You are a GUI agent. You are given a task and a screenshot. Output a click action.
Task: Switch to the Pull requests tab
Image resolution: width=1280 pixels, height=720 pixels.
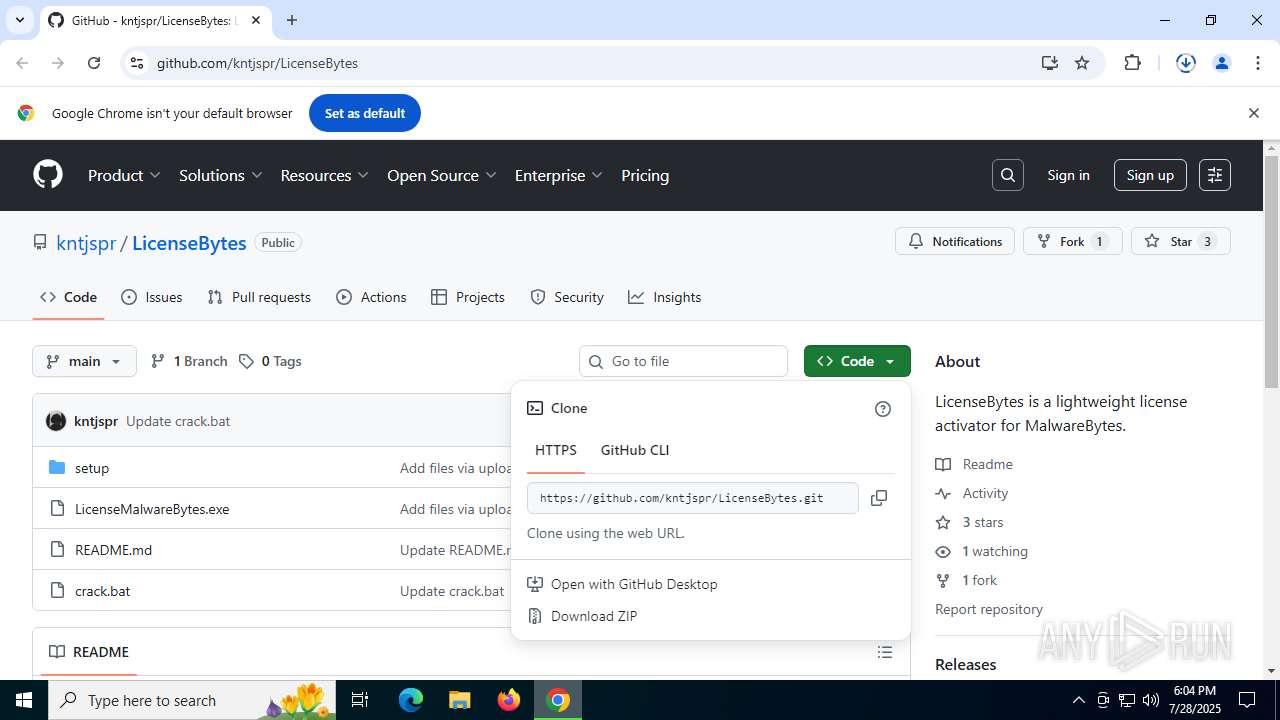coord(259,297)
